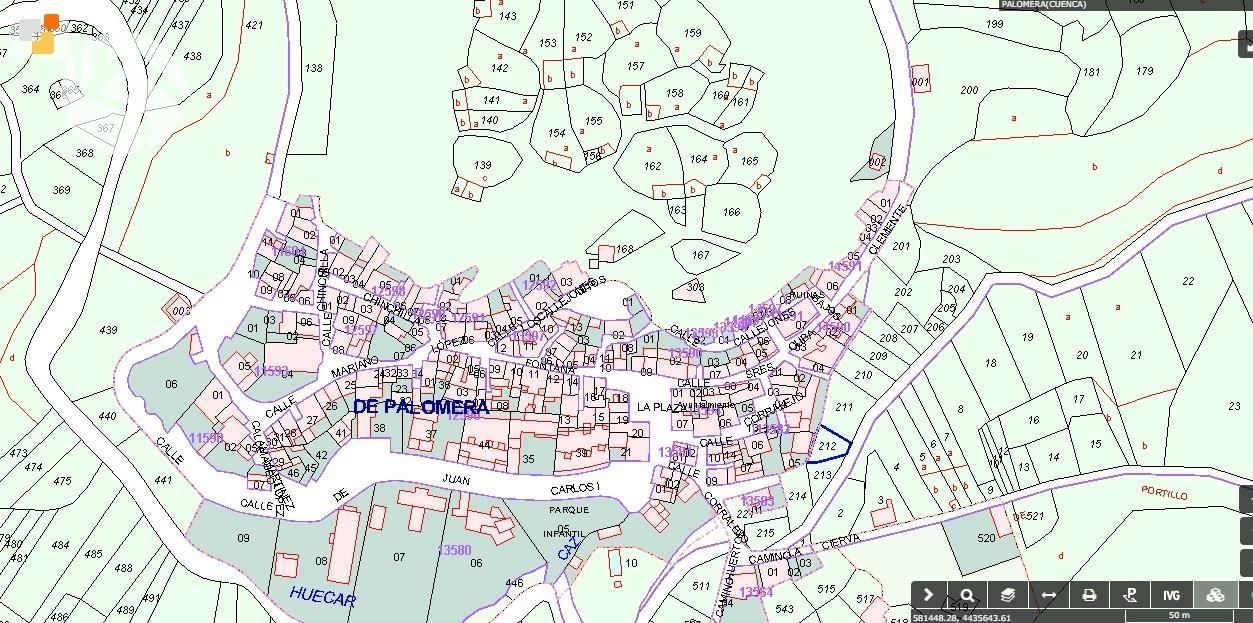Open the map layers panel
1253x623 pixels.
(1007, 595)
